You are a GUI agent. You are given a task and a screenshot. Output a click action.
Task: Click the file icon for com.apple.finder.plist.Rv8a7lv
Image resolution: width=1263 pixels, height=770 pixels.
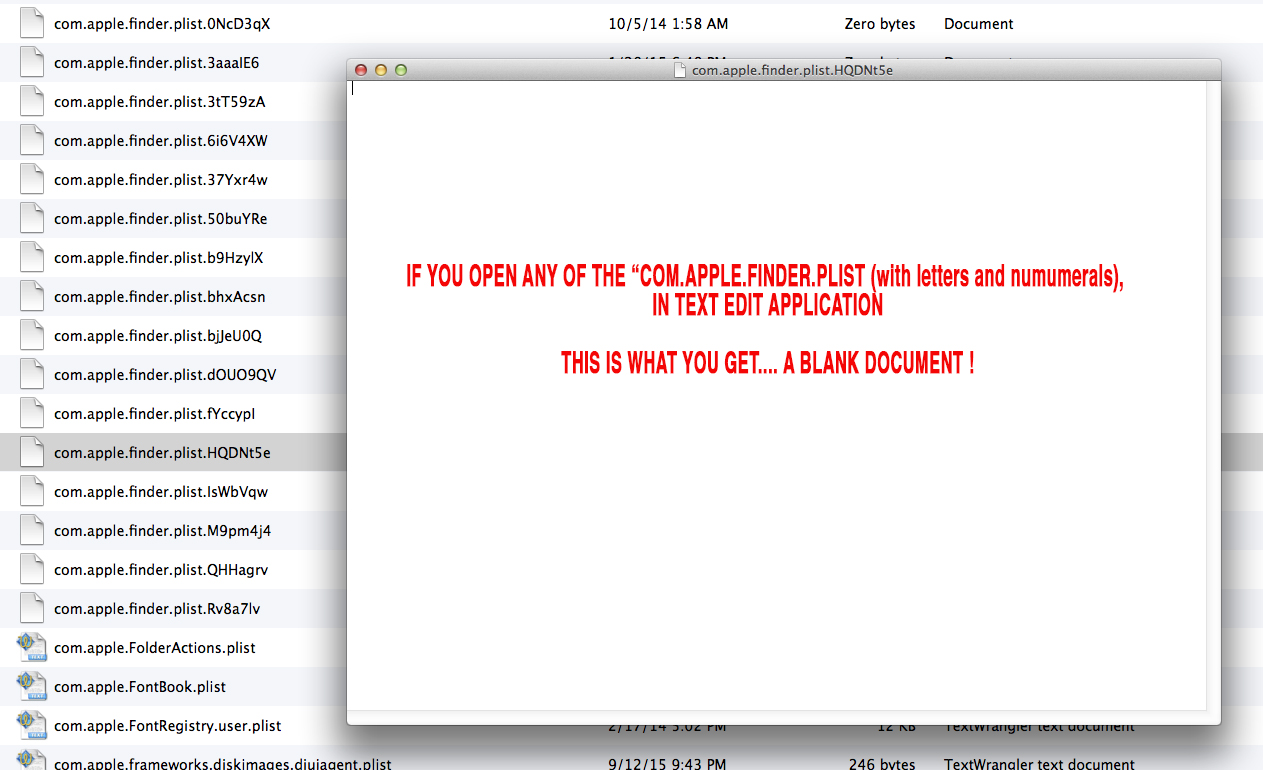tap(32, 609)
